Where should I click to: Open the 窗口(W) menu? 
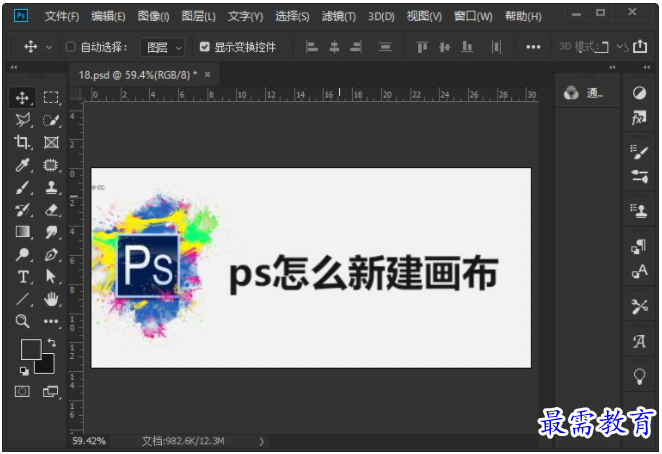coord(473,16)
